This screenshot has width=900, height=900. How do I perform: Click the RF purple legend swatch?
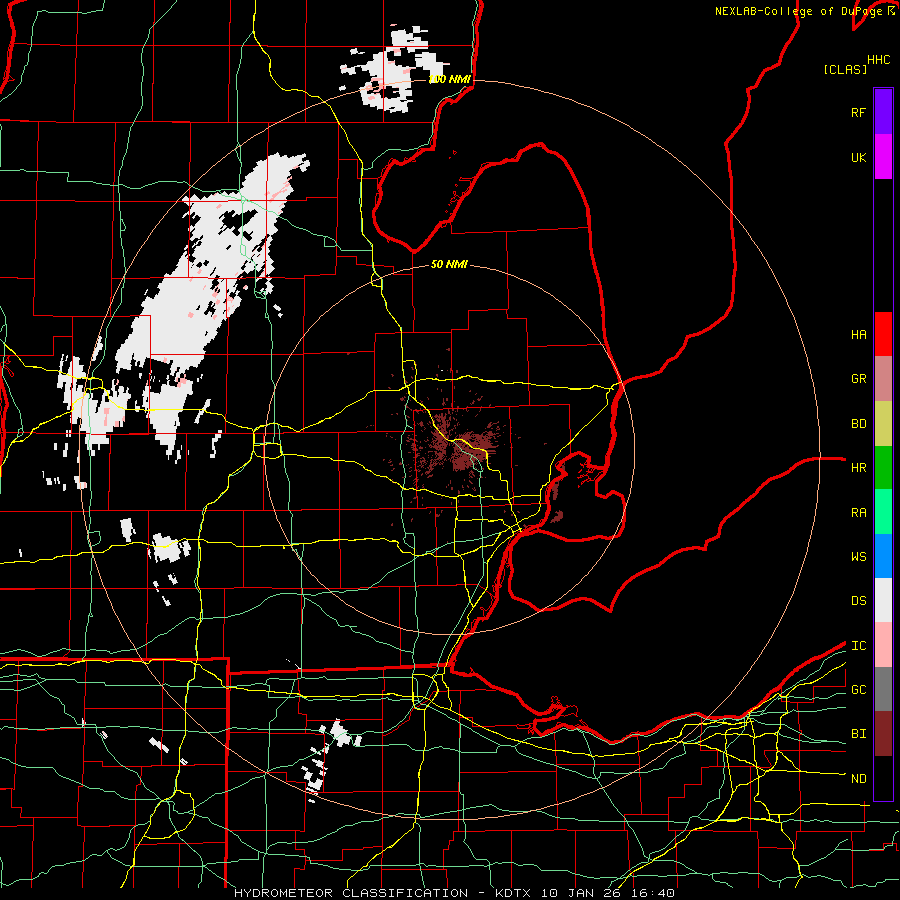click(883, 112)
